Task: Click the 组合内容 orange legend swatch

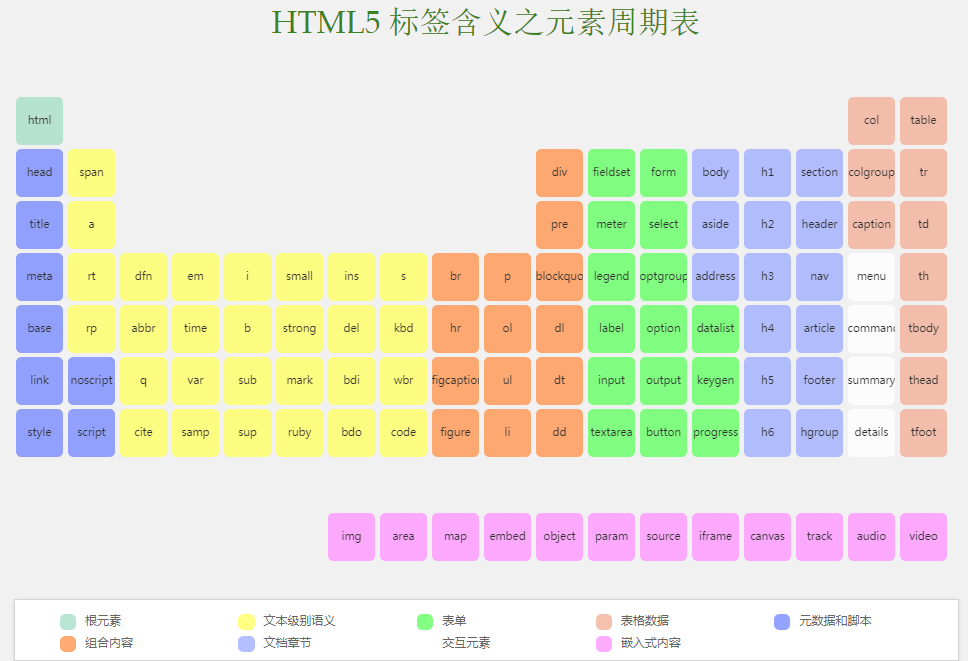Action: [68, 644]
